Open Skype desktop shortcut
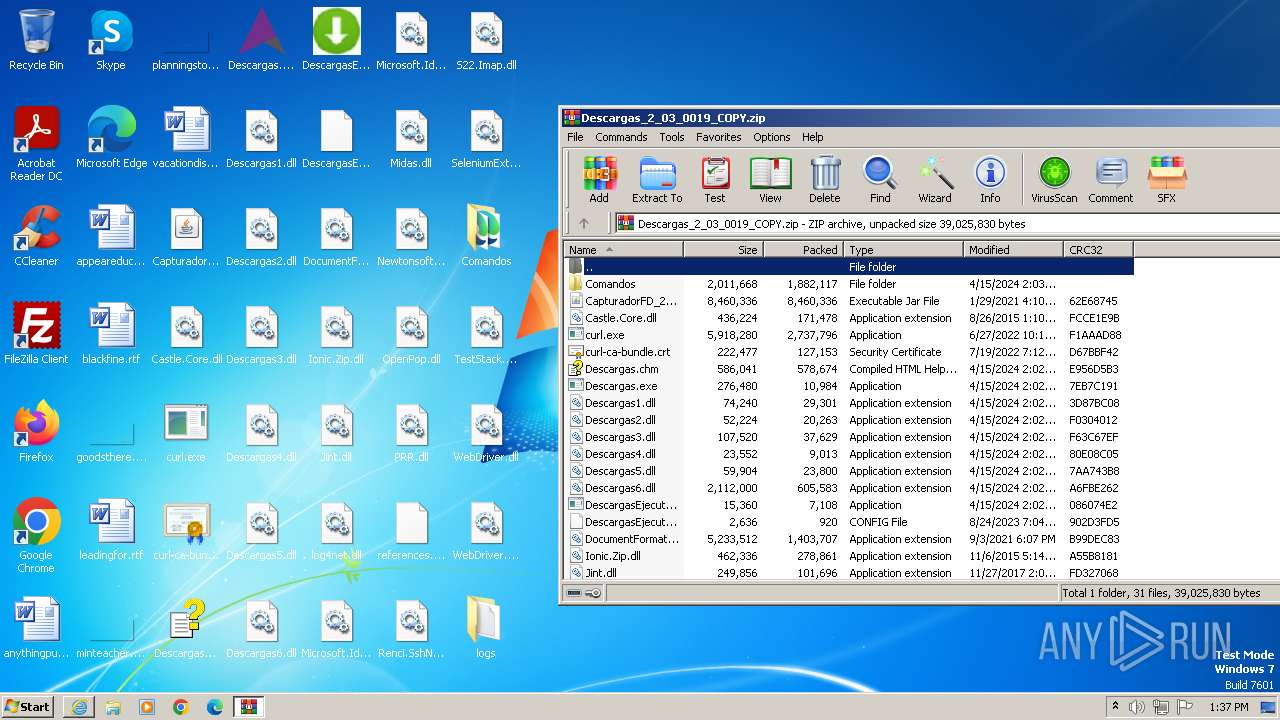 tap(111, 41)
